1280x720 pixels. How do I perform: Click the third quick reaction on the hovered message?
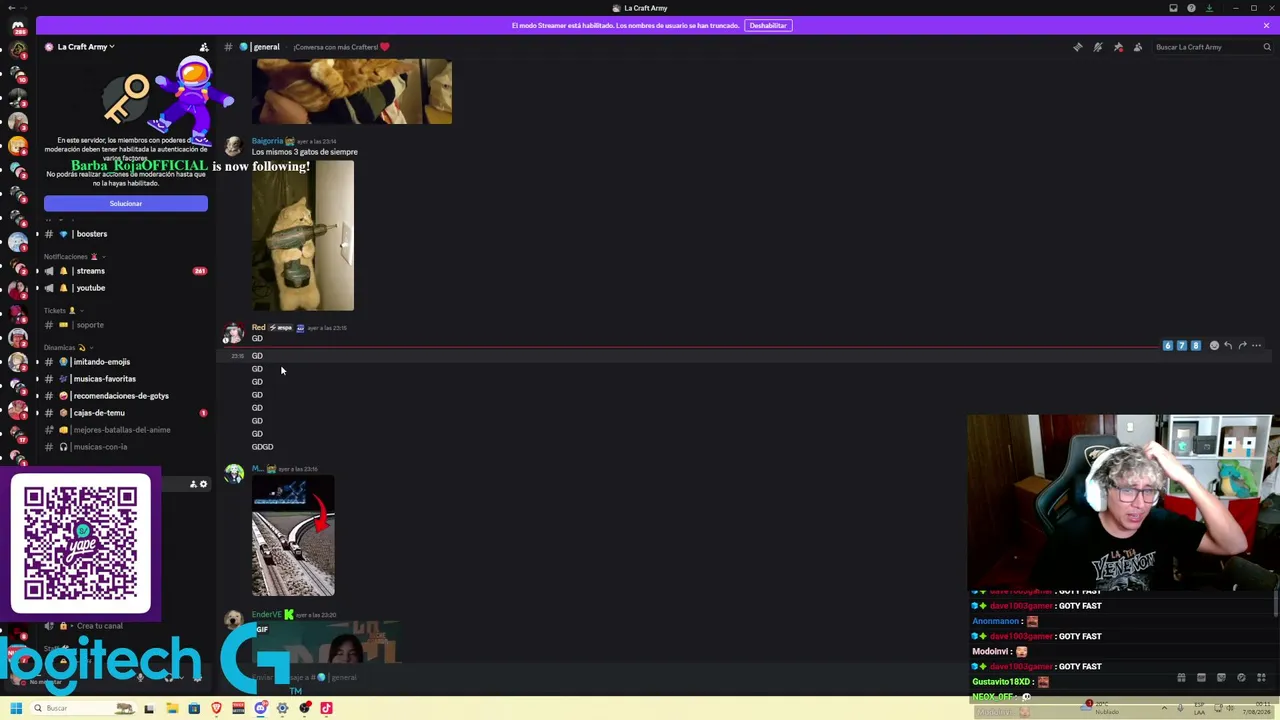(x=1195, y=346)
